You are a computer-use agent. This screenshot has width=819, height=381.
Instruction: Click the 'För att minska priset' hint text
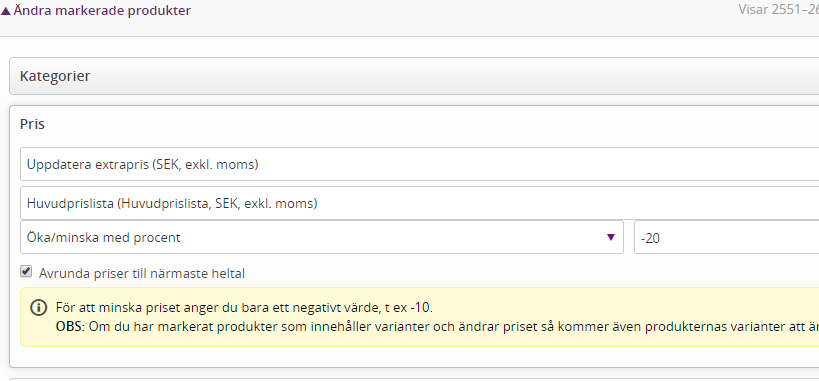coord(244,307)
